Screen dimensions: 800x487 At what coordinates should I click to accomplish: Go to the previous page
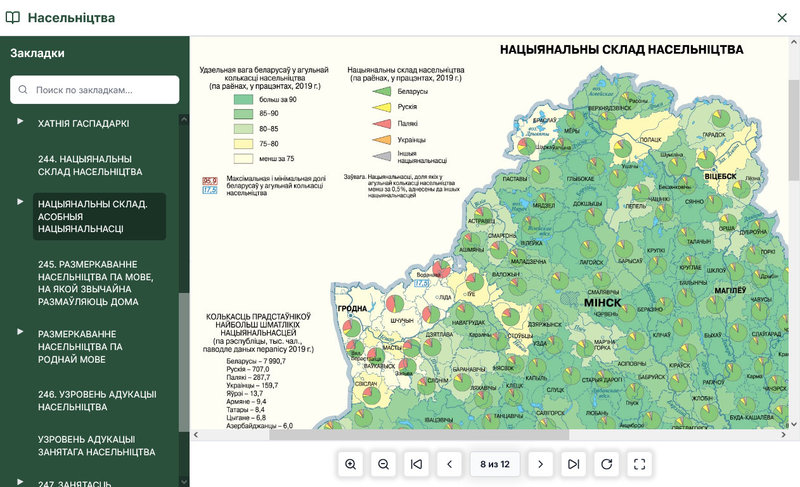(x=450, y=464)
